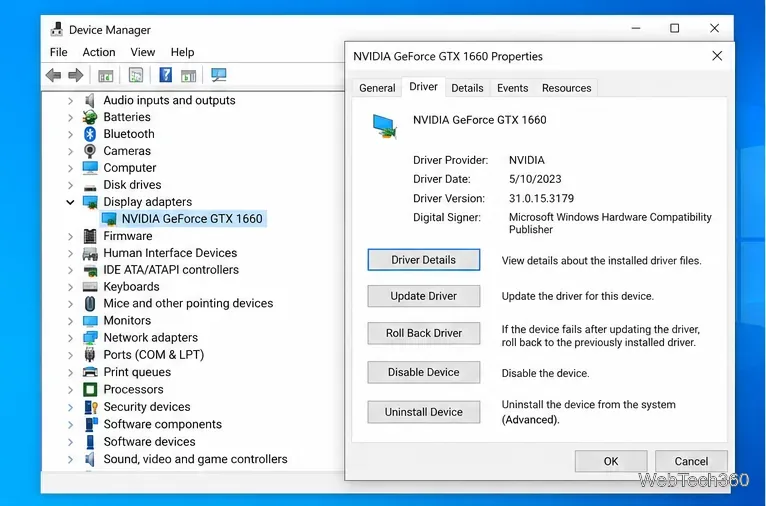Image resolution: width=766 pixels, height=506 pixels.
Task: Click the speaker icon for Audio inputs and outputs
Action: pyautogui.click(x=90, y=101)
